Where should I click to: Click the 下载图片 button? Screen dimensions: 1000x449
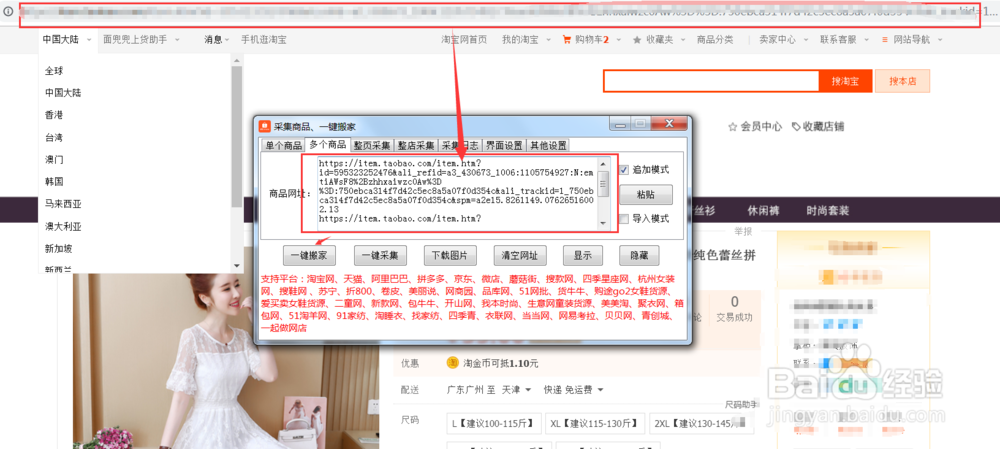pos(450,256)
